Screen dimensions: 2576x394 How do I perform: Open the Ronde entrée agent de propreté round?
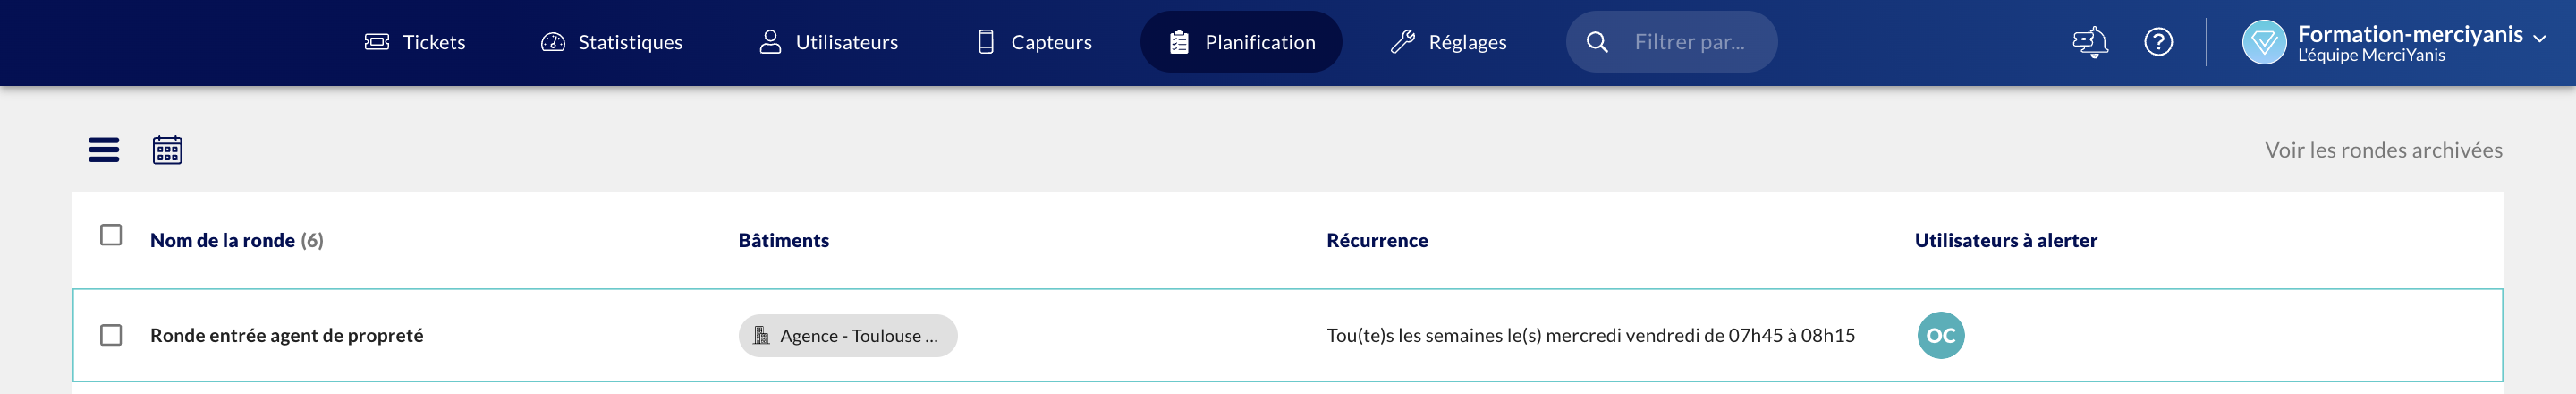tap(287, 335)
